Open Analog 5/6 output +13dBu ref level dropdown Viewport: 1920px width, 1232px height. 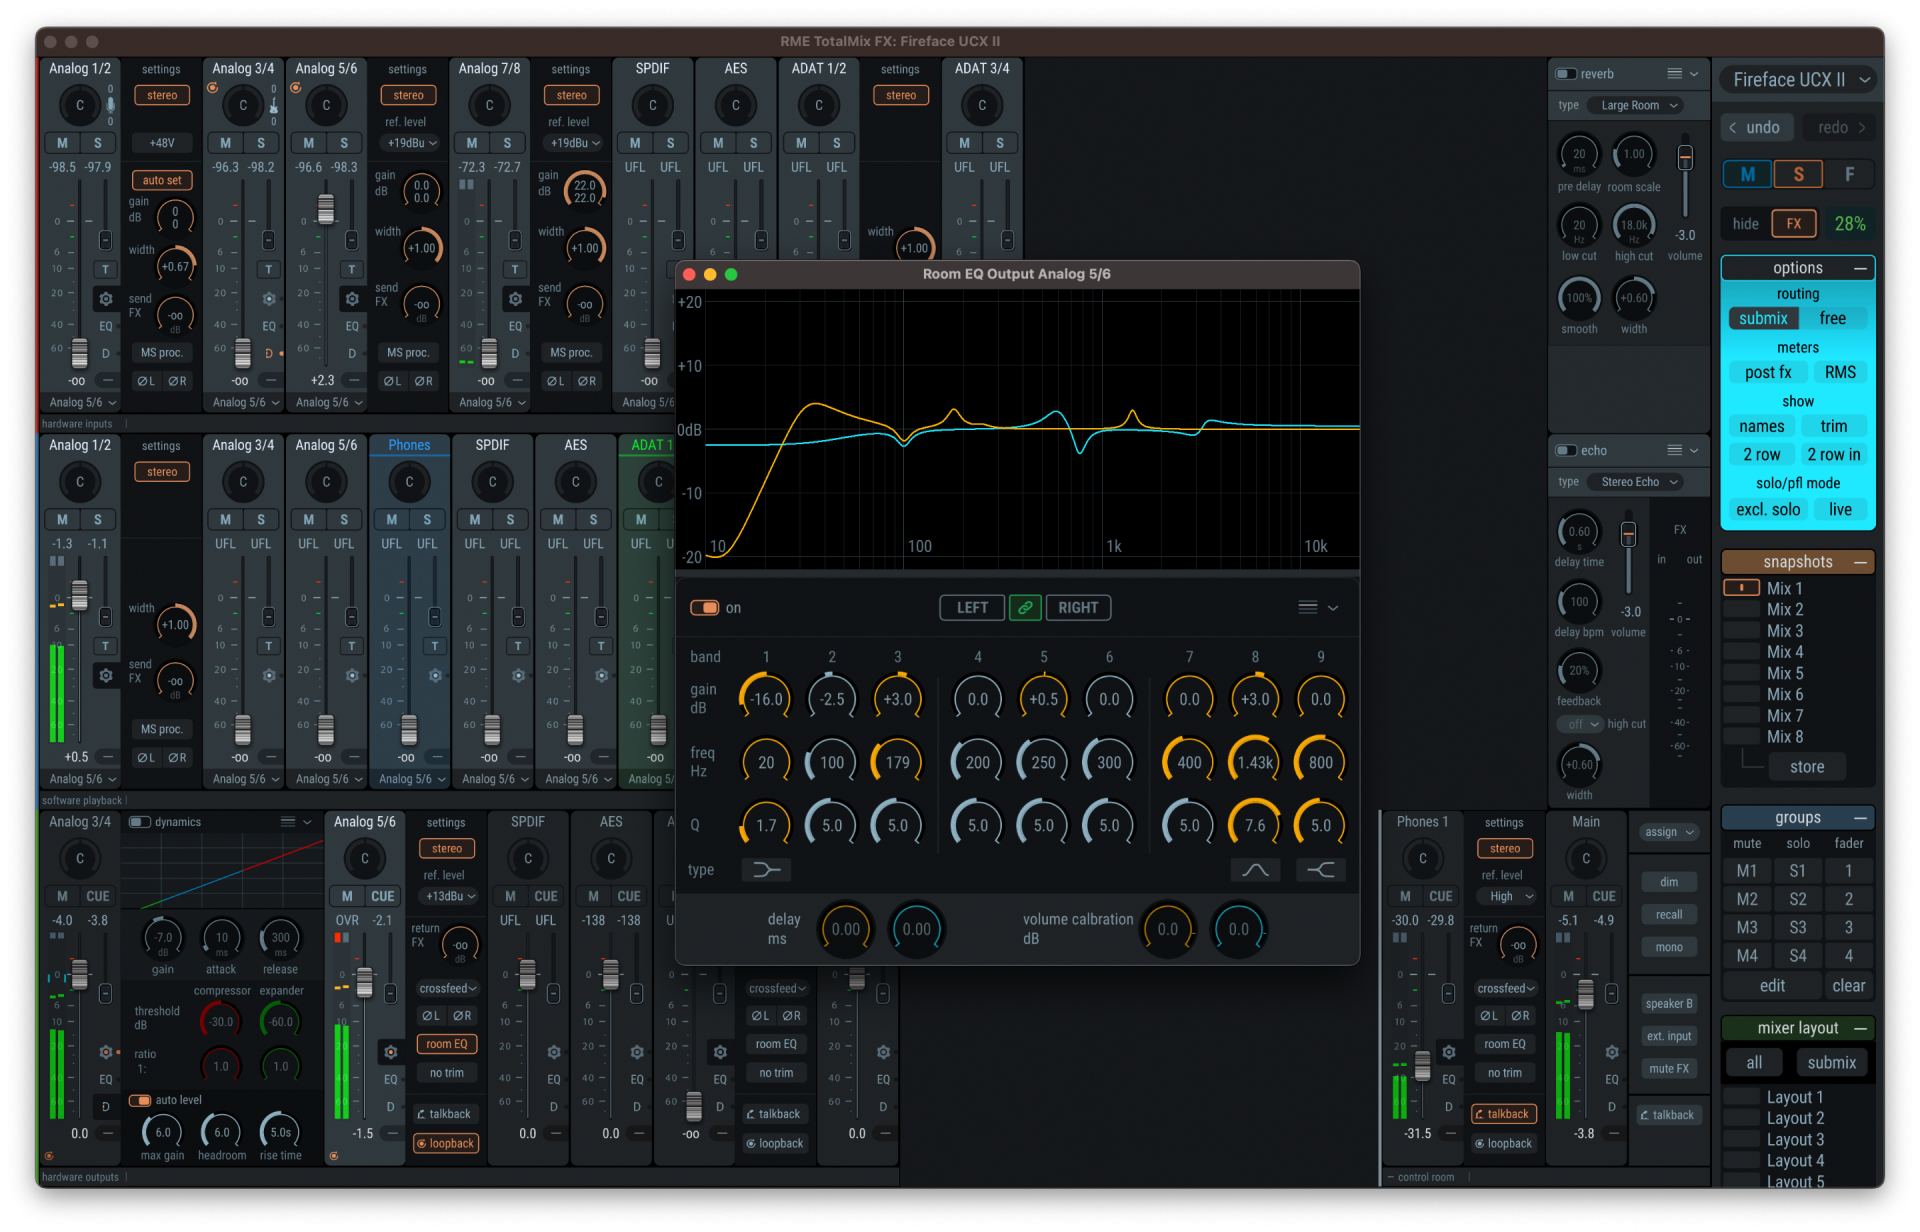pos(450,897)
